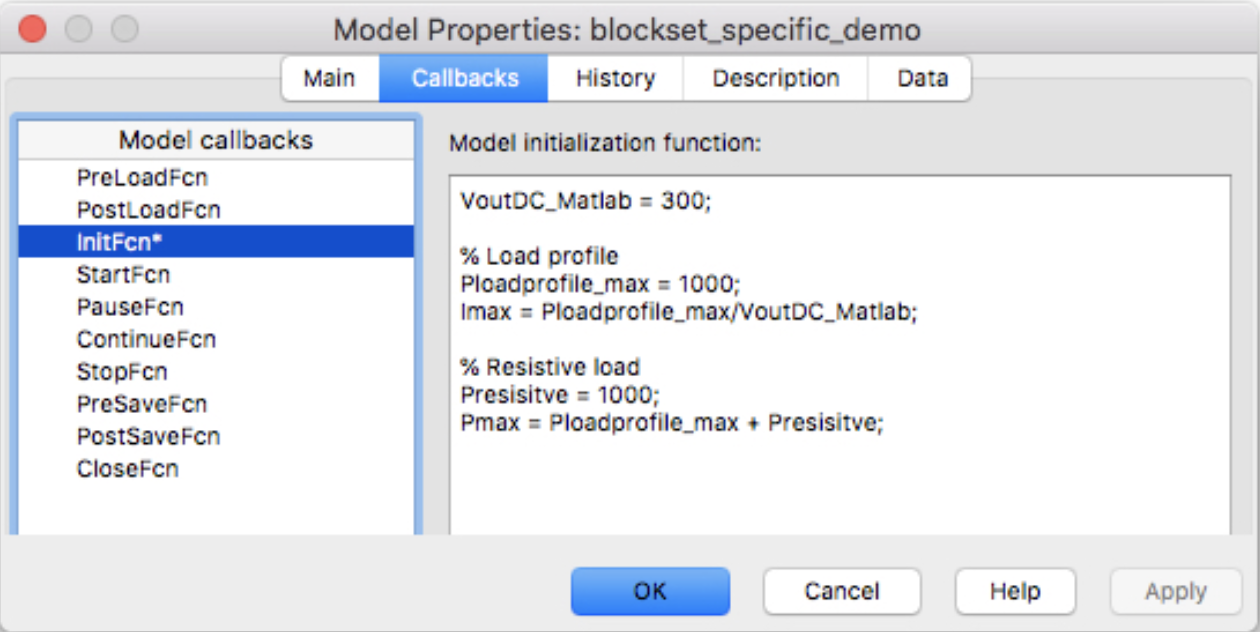Choose the PreSaveFcn callback

point(142,404)
